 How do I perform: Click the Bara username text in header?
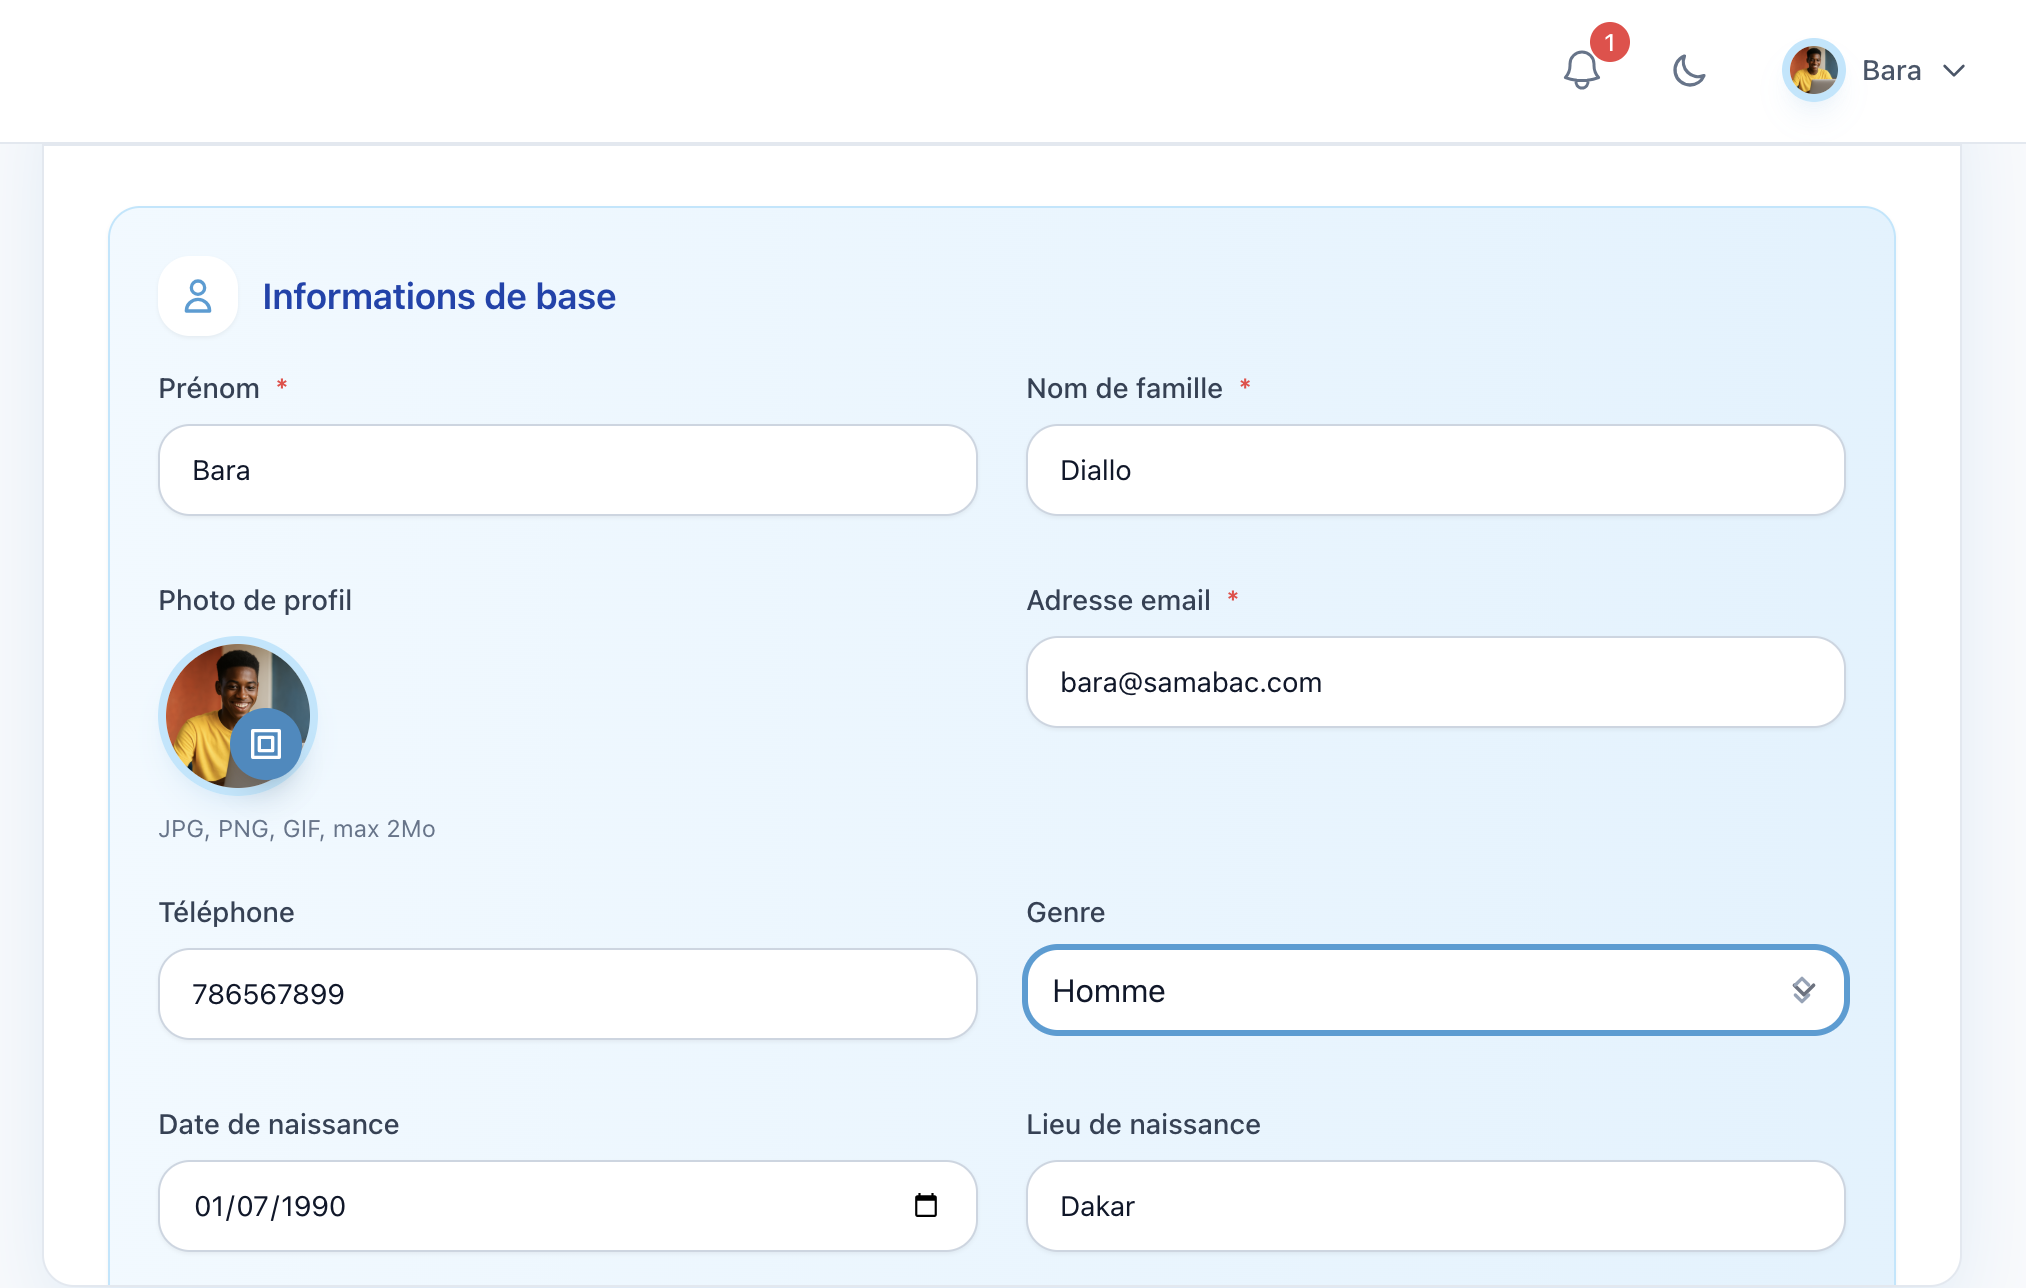1891,71
